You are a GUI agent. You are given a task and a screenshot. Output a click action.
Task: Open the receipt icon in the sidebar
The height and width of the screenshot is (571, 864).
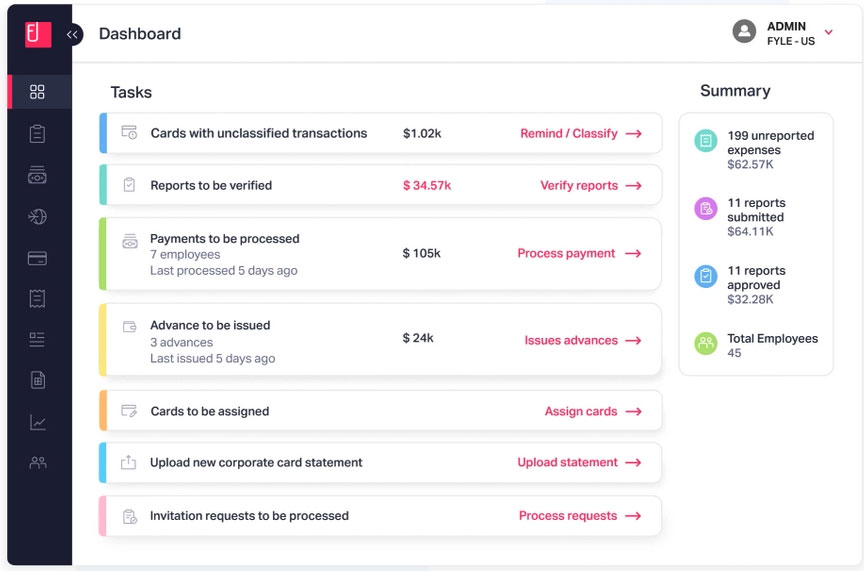tap(38, 299)
